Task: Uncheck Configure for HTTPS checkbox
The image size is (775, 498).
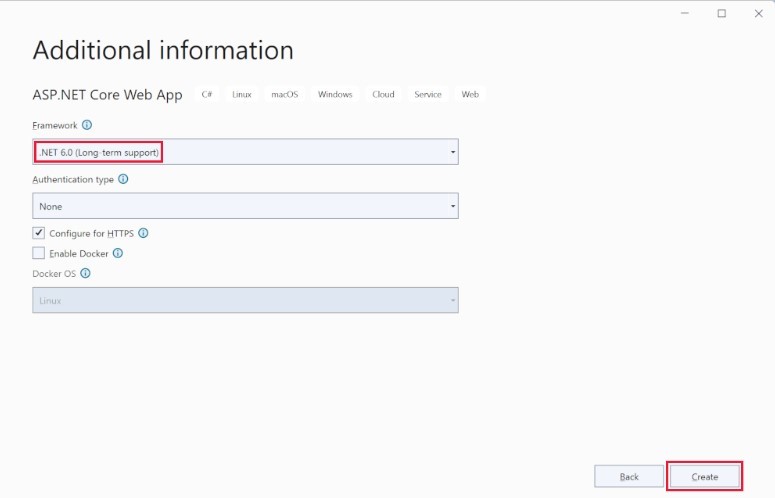Action: pos(39,233)
